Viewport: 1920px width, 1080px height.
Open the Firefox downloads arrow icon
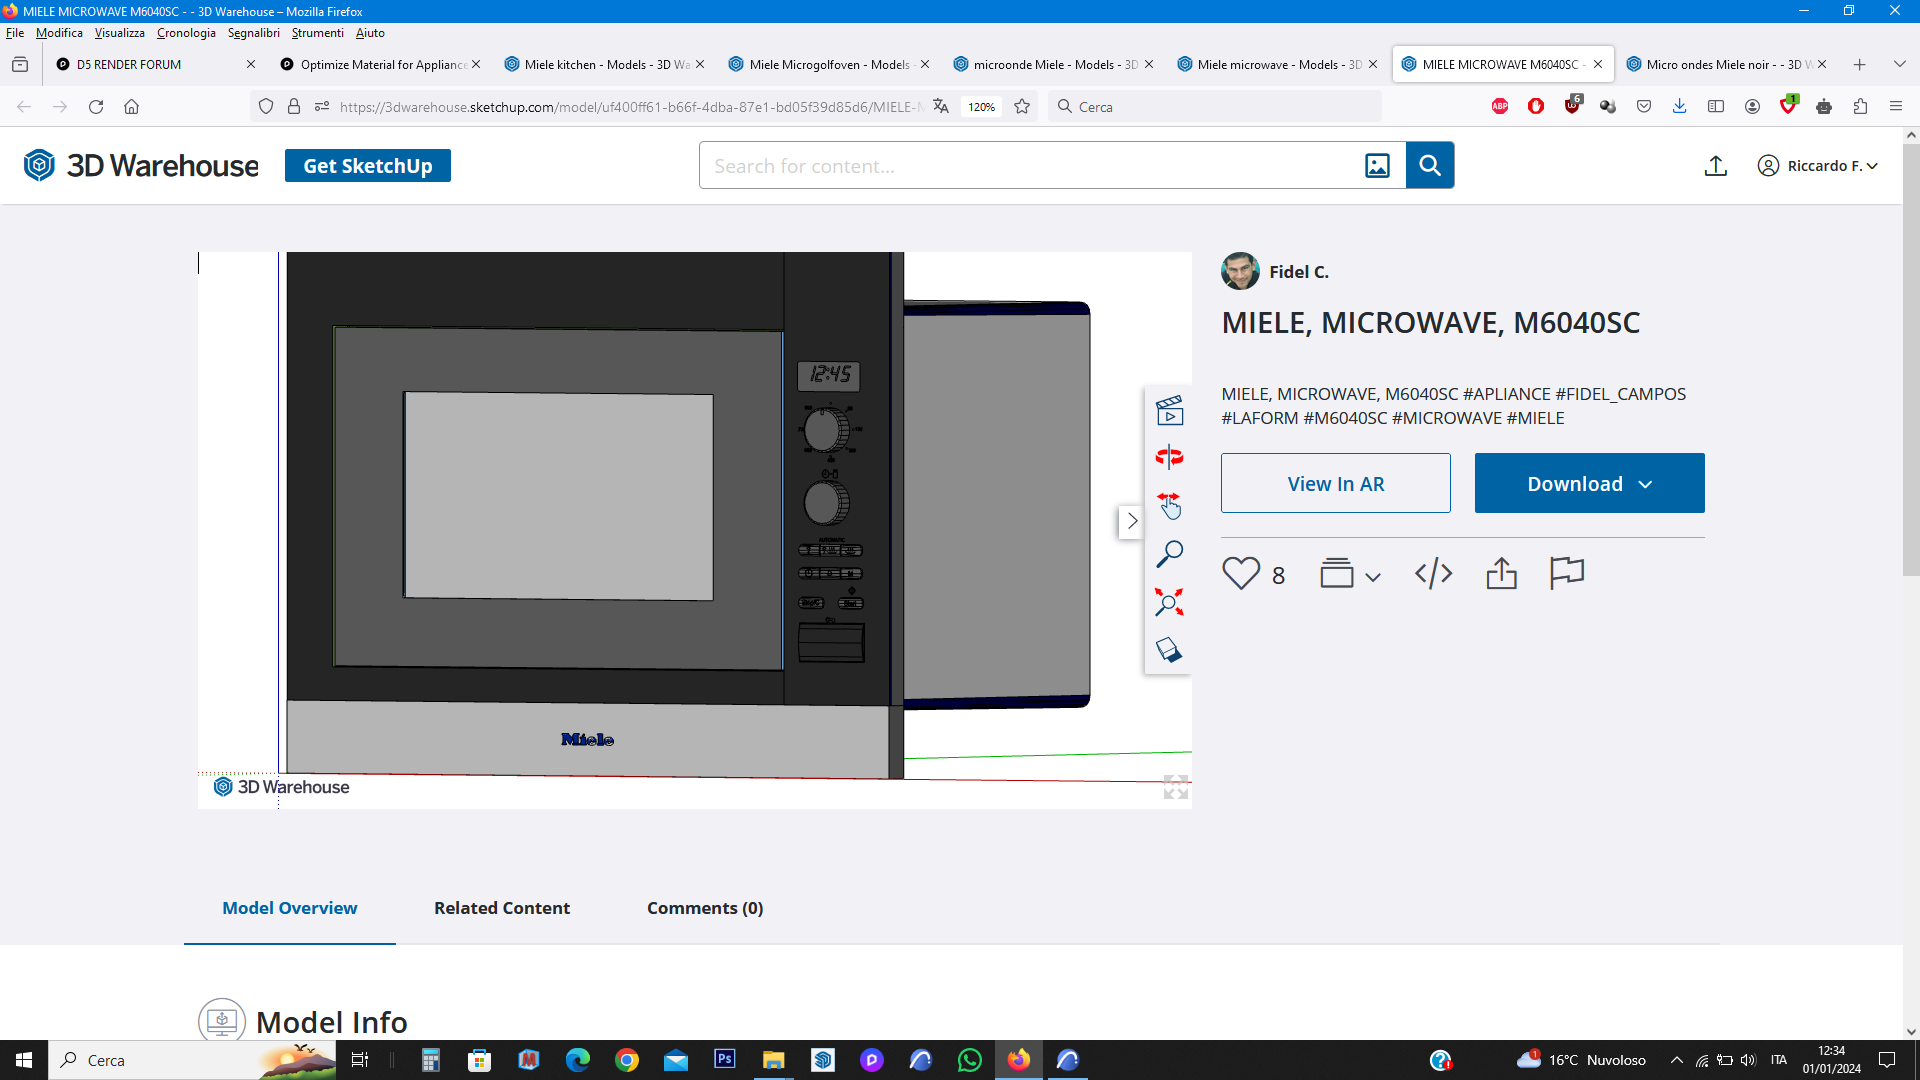coord(1680,107)
